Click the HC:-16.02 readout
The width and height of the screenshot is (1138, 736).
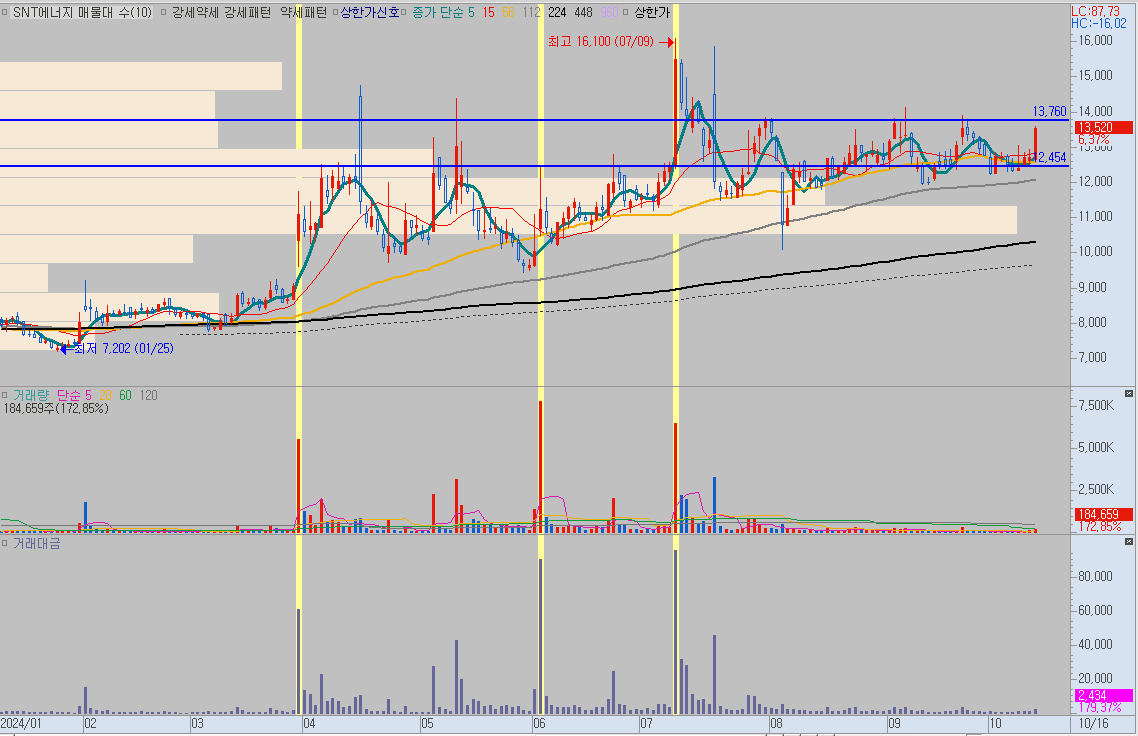(x=1099, y=23)
